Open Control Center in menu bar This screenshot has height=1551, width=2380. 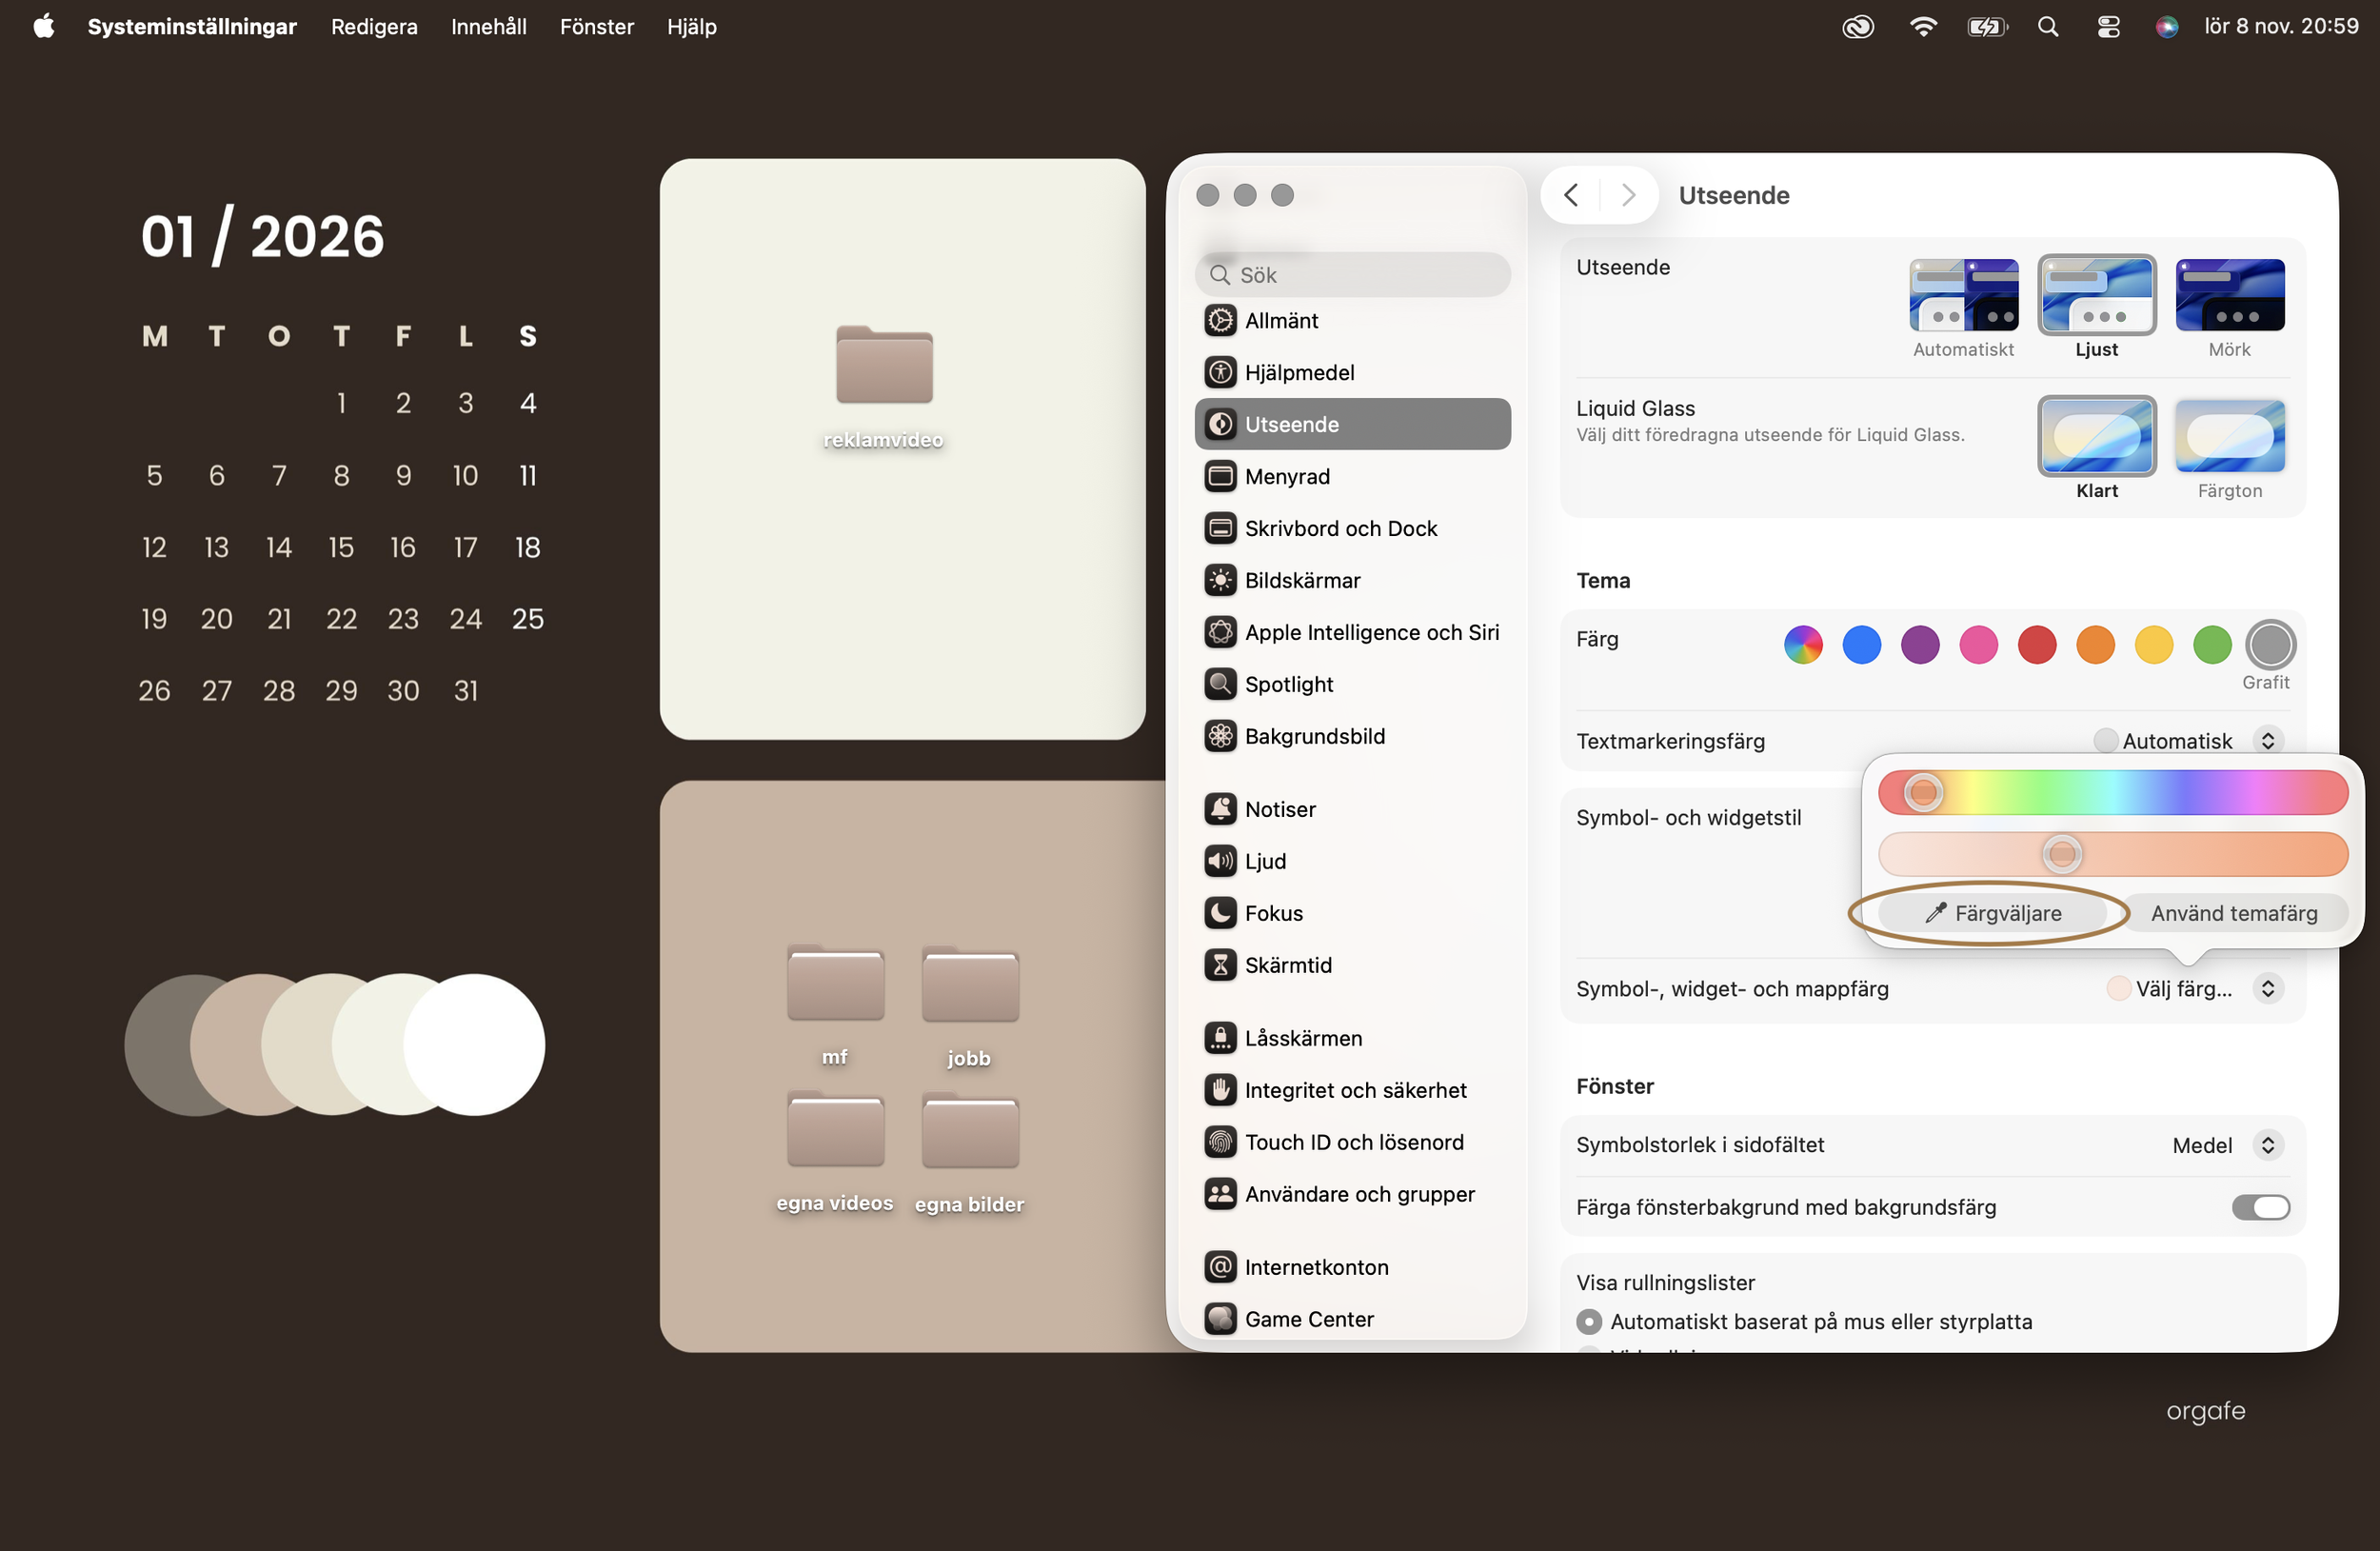(x=2108, y=27)
